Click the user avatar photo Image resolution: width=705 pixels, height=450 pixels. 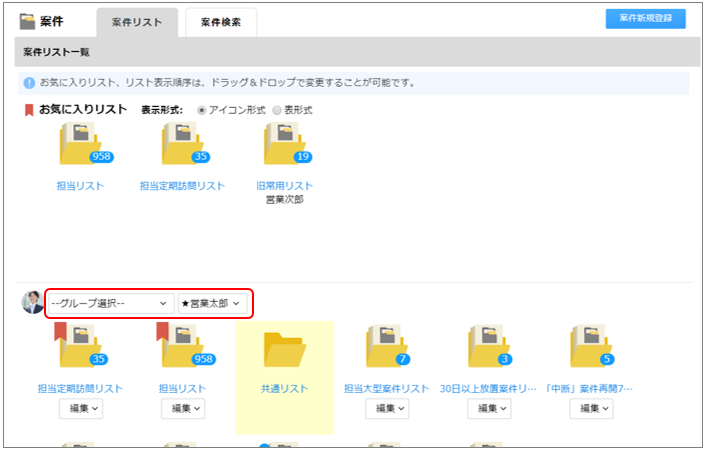[x=33, y=302]
